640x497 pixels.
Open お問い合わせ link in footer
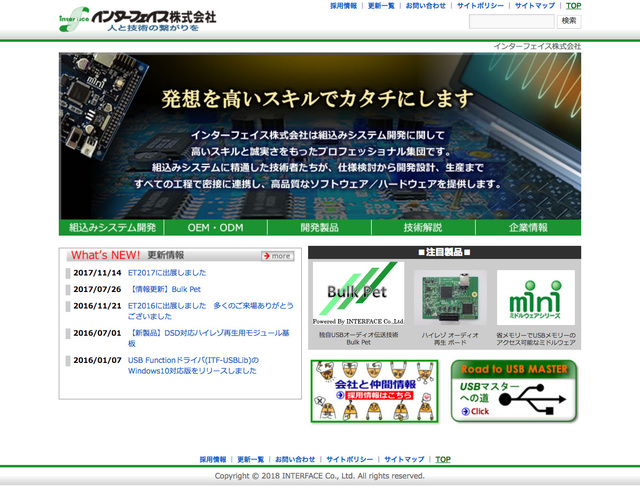[x=295, y=459]
